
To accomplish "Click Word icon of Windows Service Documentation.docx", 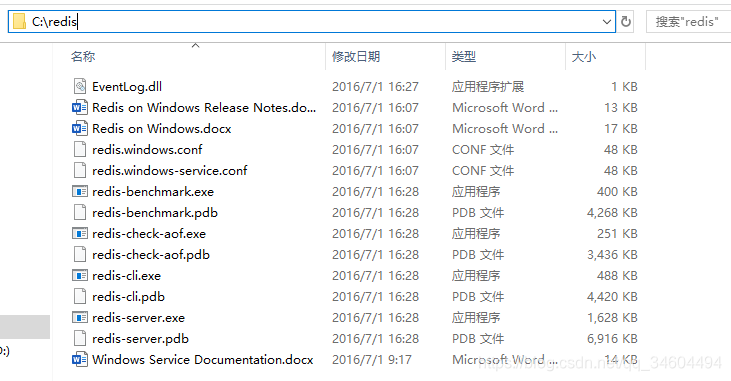I will click(x=80, y=359).
